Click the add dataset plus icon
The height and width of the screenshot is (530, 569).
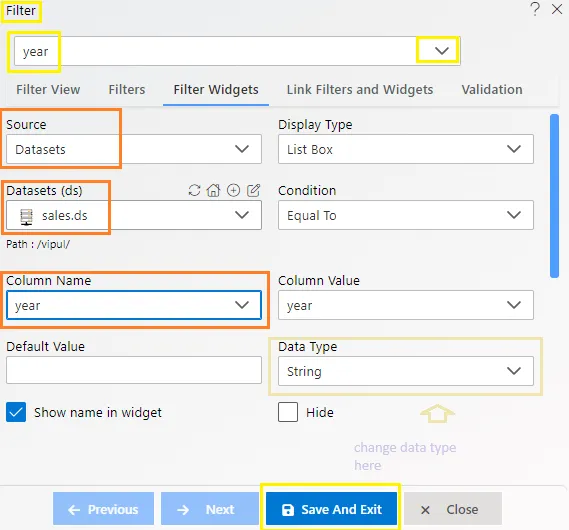[x=233, y=190]
